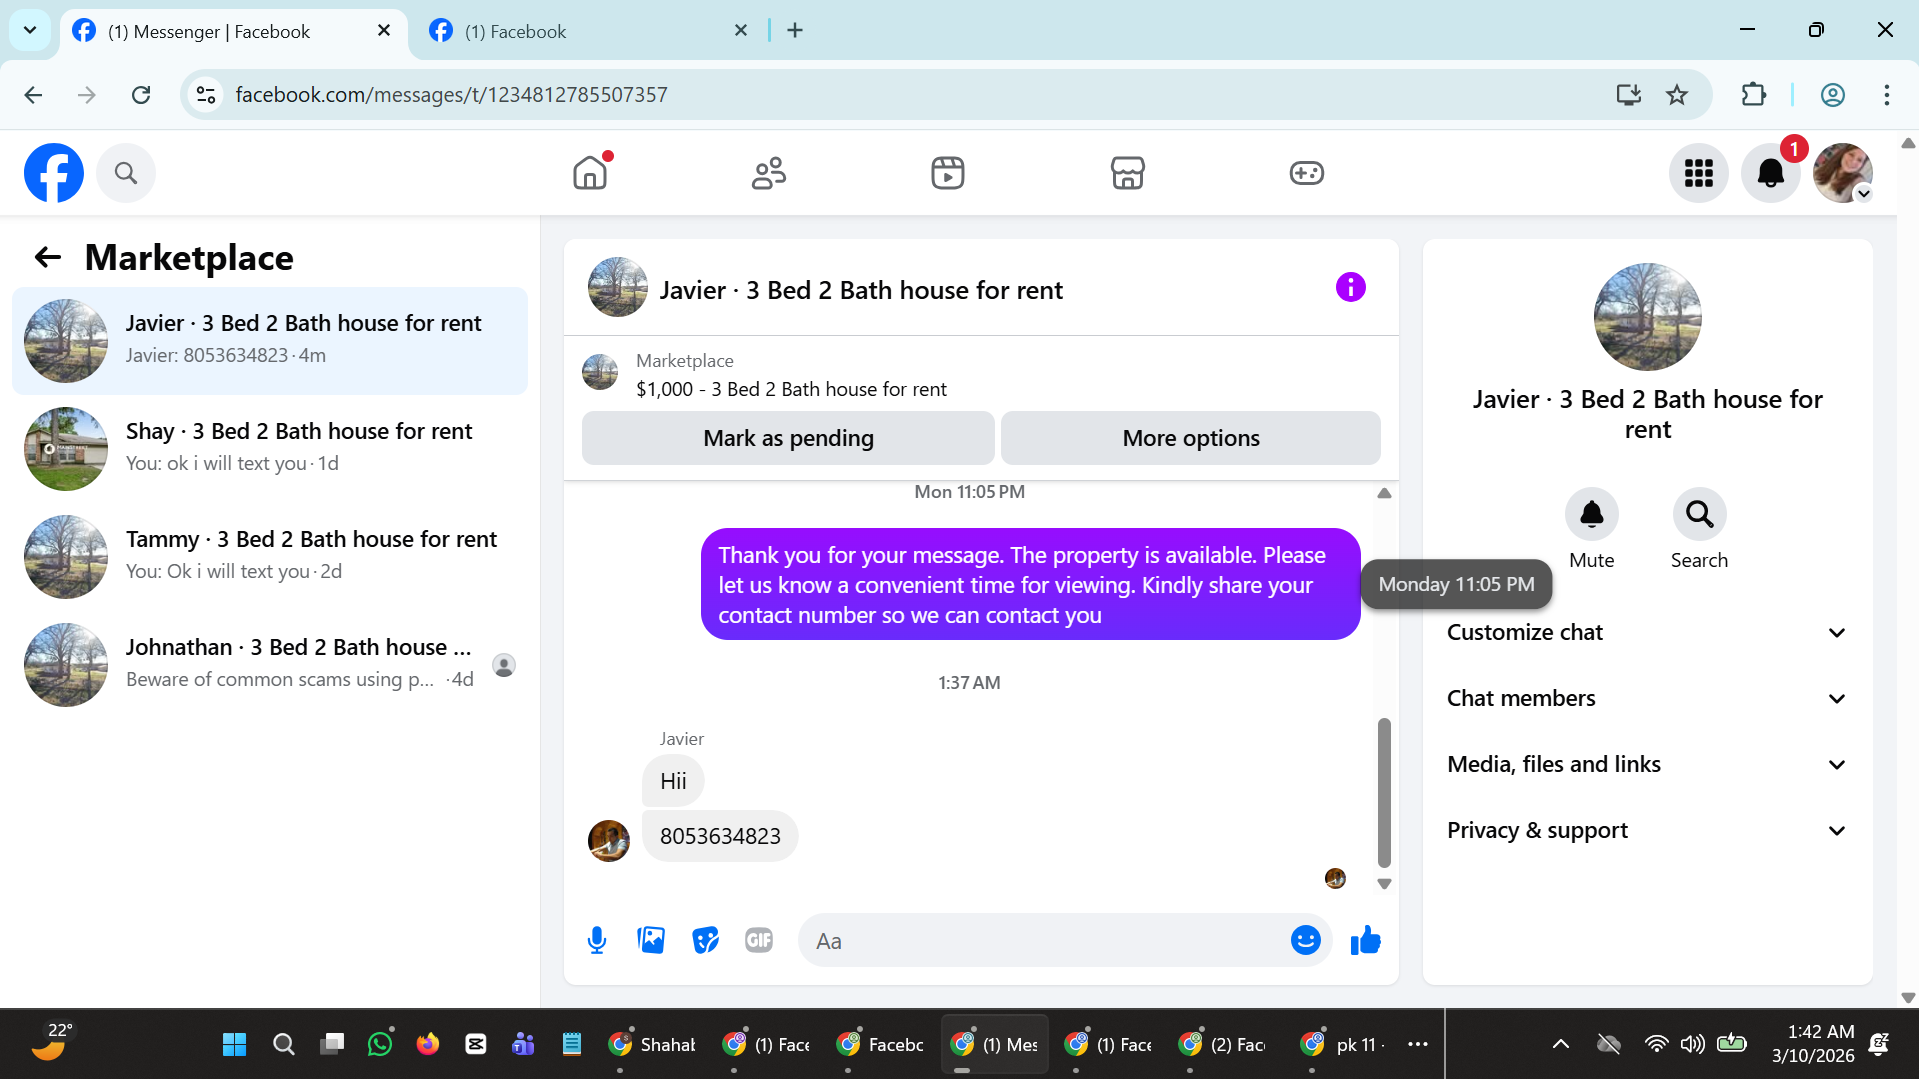The image size is (1919, 1079).
Task: Send a thumbs-up like
Action: 1365,940
